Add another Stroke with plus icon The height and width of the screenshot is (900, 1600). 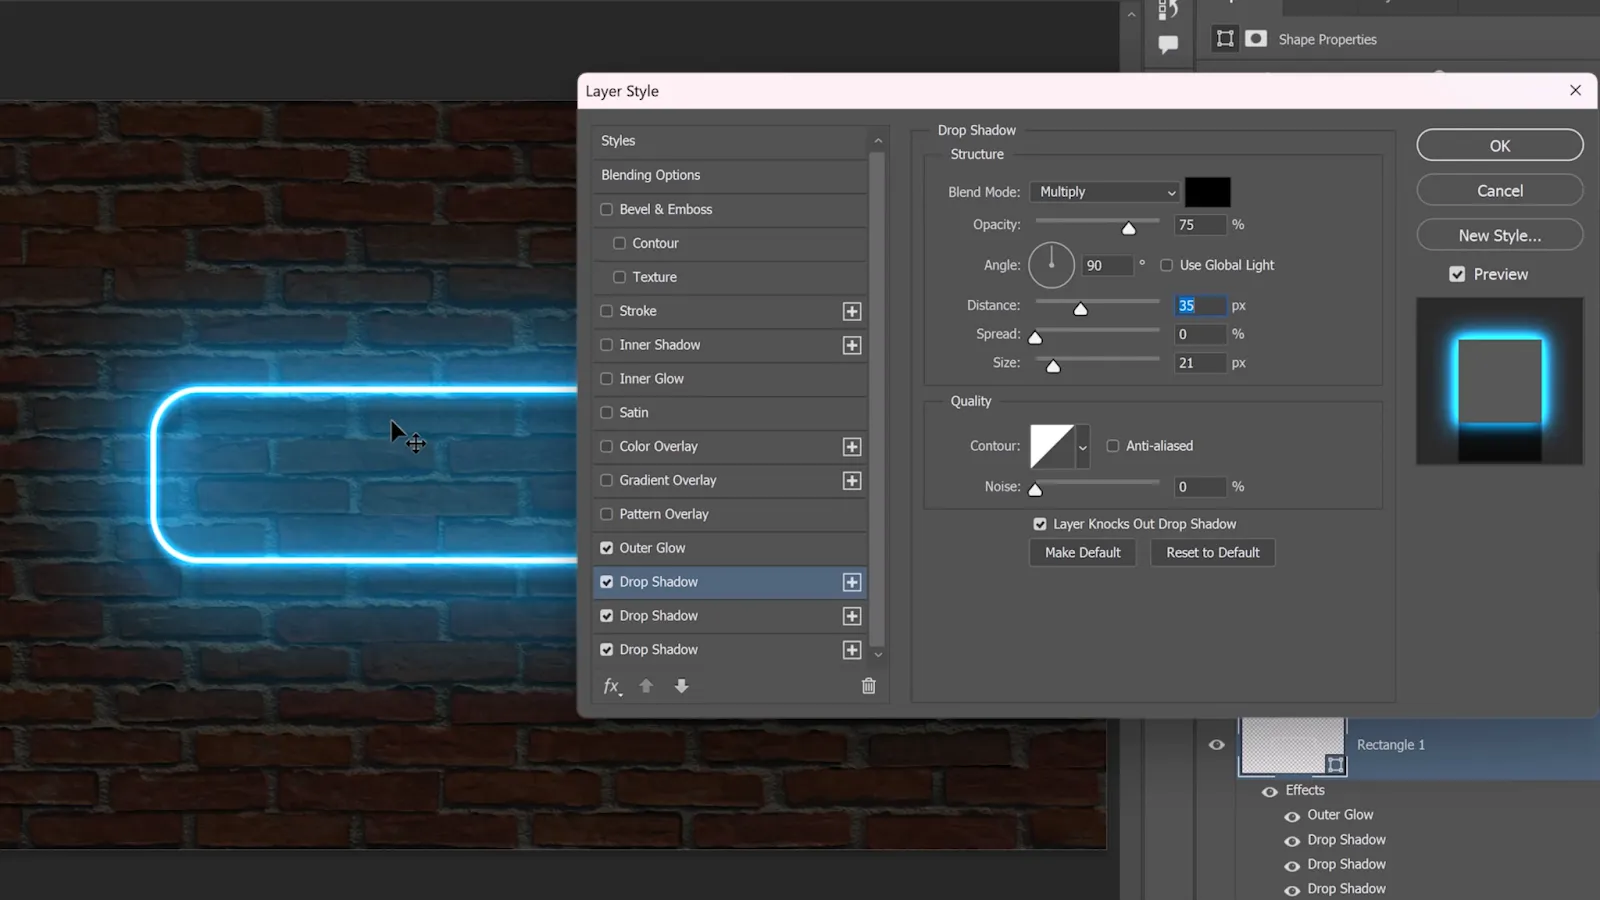(852, 311)
